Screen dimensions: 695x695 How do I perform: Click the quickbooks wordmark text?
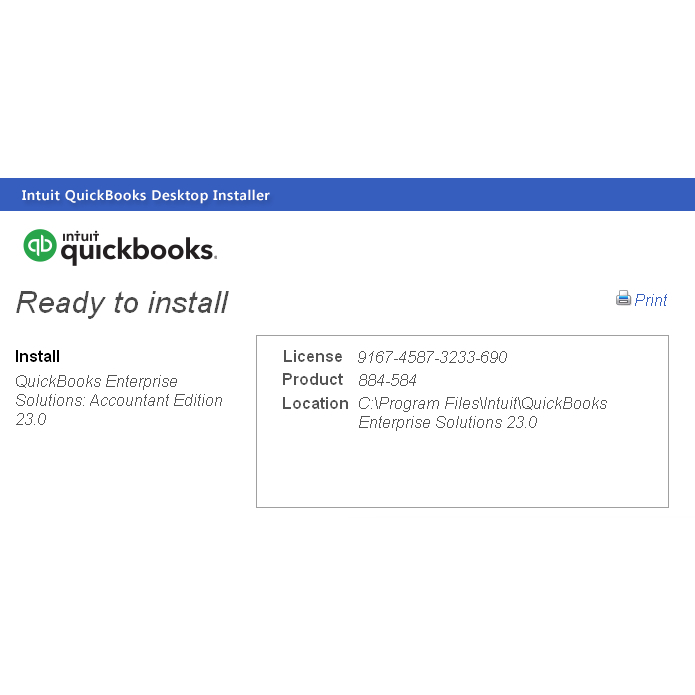tap(138, 251)
